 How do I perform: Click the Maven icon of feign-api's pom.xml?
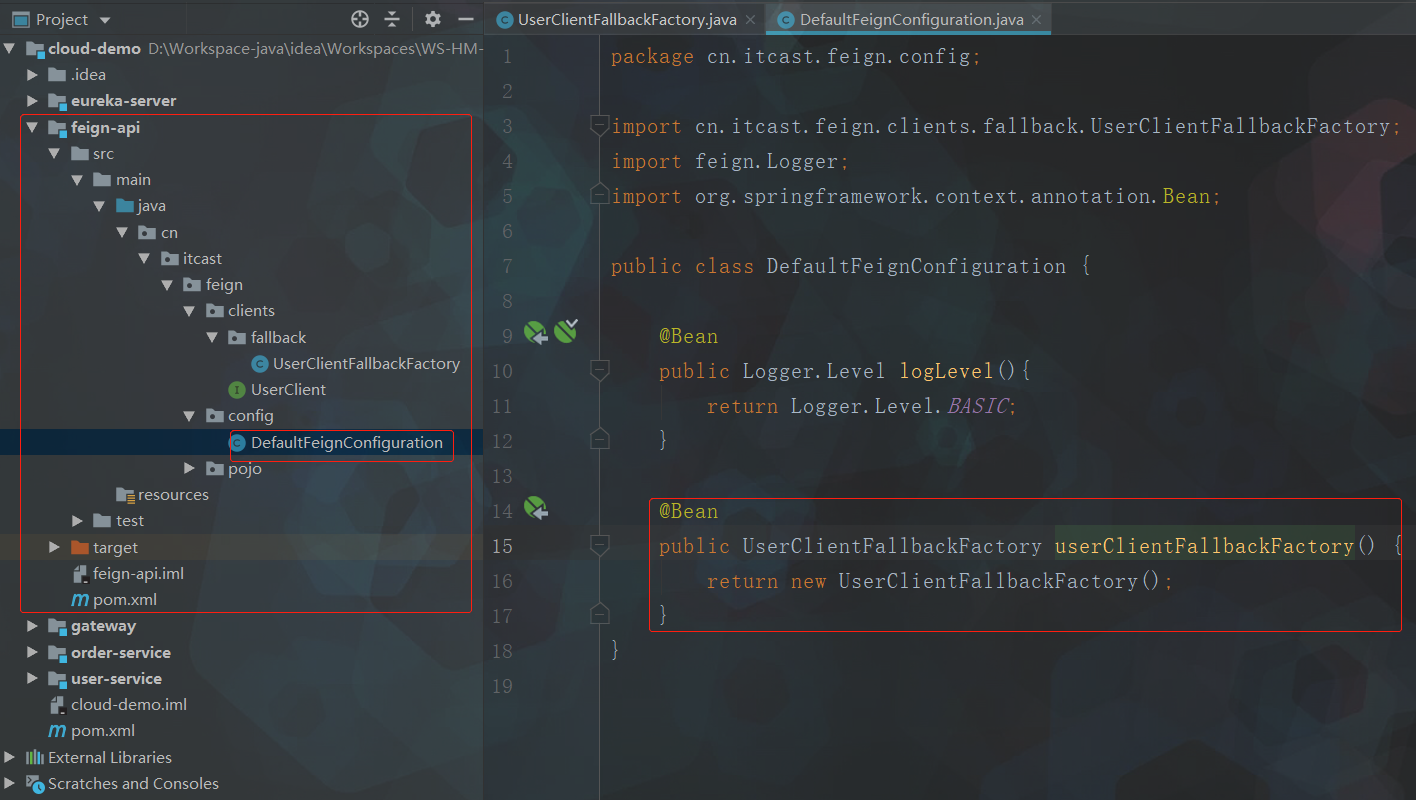tap(80, 600)
